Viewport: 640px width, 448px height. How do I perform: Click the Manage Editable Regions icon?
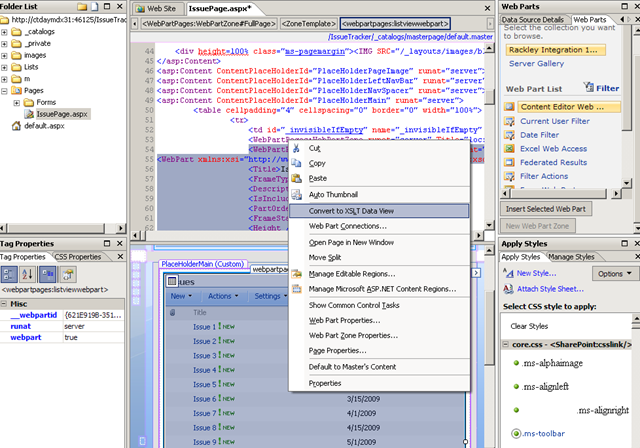click(296, 274)
